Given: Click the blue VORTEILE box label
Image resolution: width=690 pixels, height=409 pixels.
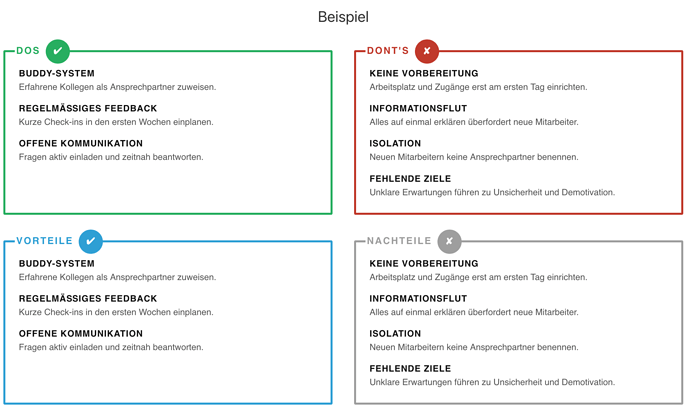Looking at the screenshot, I should point(44,241).
